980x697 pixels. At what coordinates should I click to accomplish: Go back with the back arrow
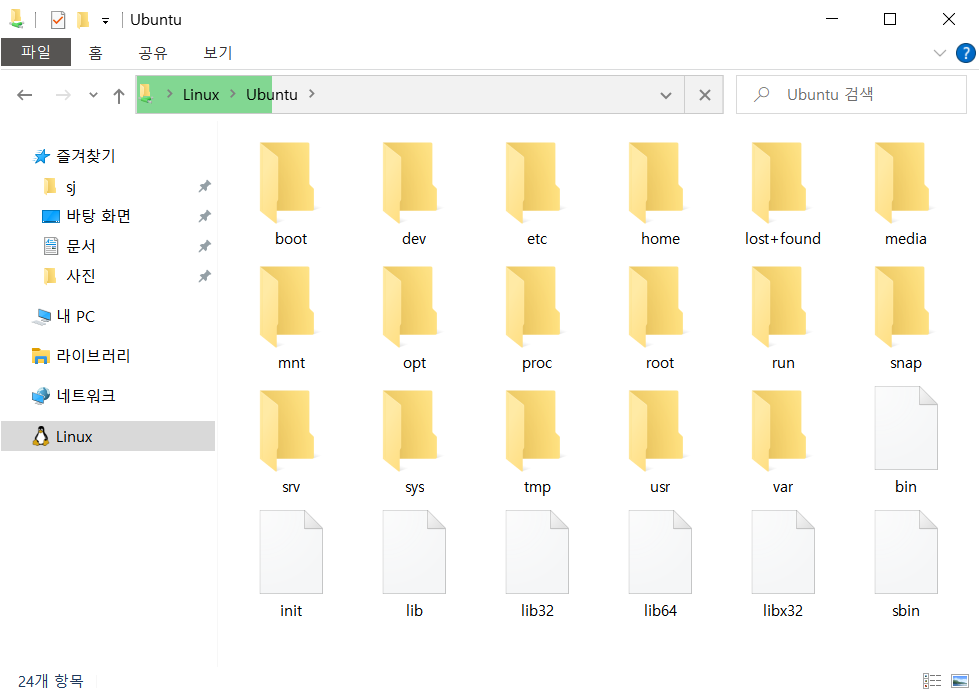[x=24, y=95]
